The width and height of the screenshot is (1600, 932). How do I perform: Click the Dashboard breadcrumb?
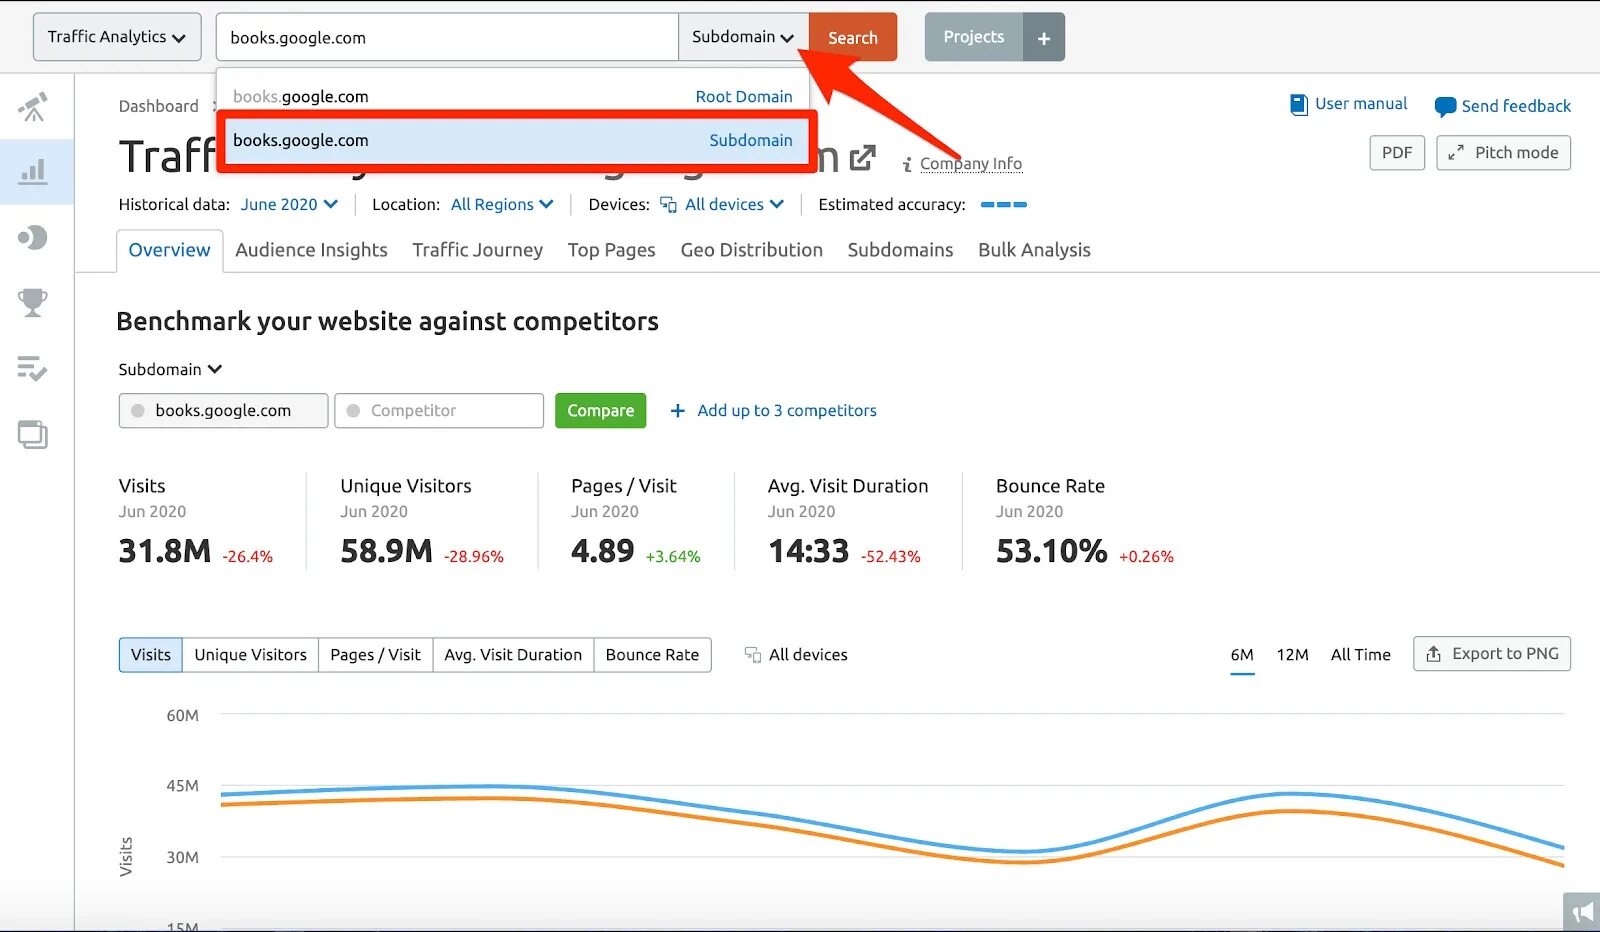(158, 106)
